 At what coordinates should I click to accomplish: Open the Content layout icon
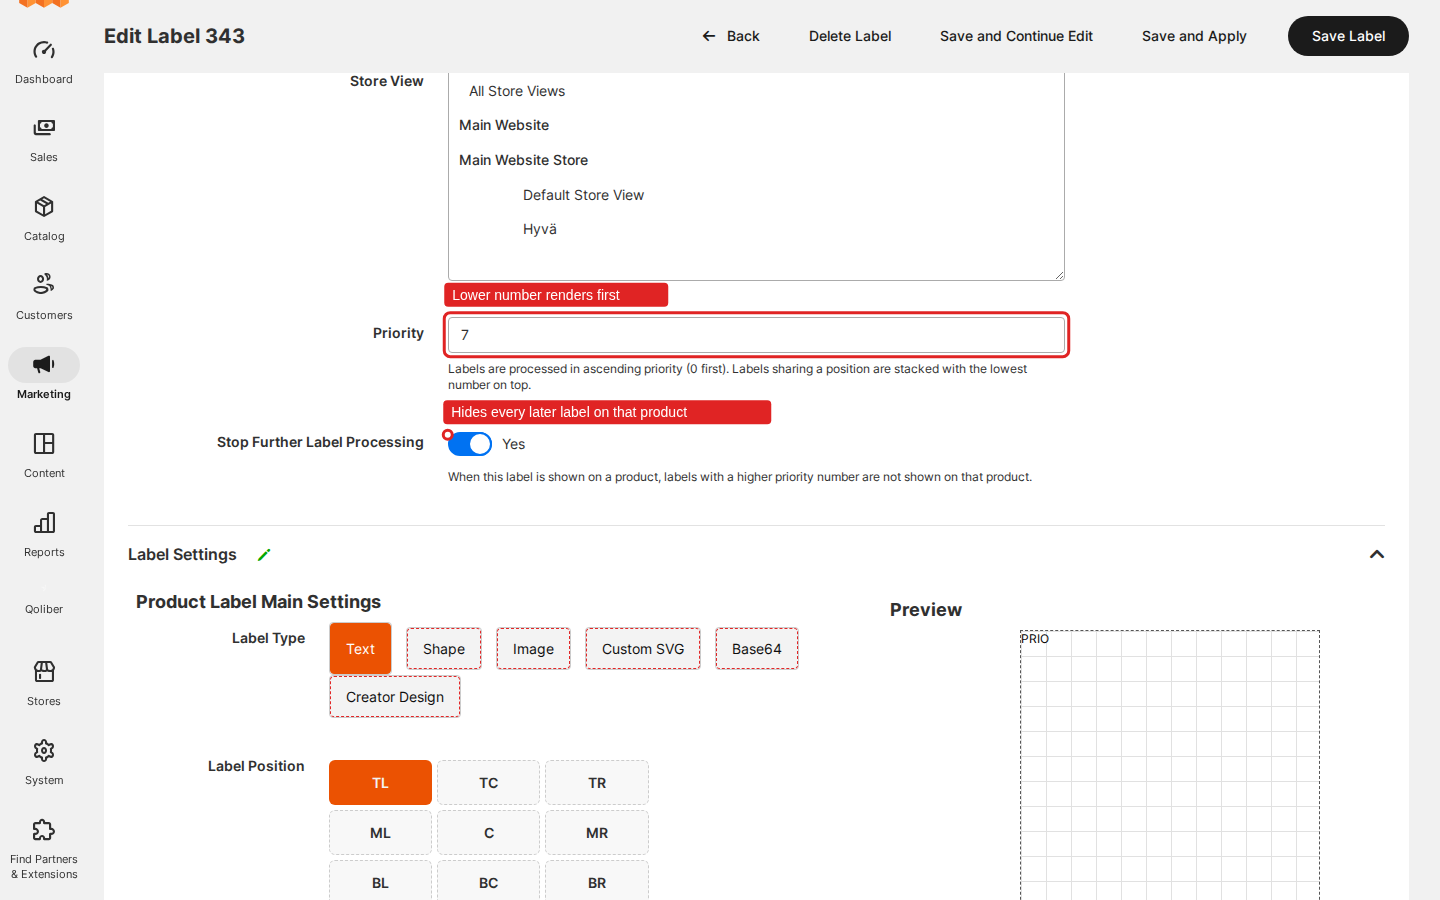click(44, 444)
